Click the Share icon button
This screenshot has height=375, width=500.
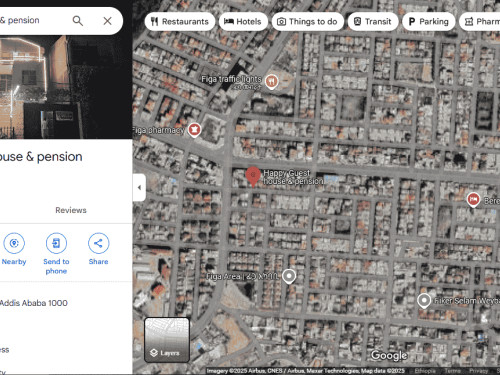[98, 243]
